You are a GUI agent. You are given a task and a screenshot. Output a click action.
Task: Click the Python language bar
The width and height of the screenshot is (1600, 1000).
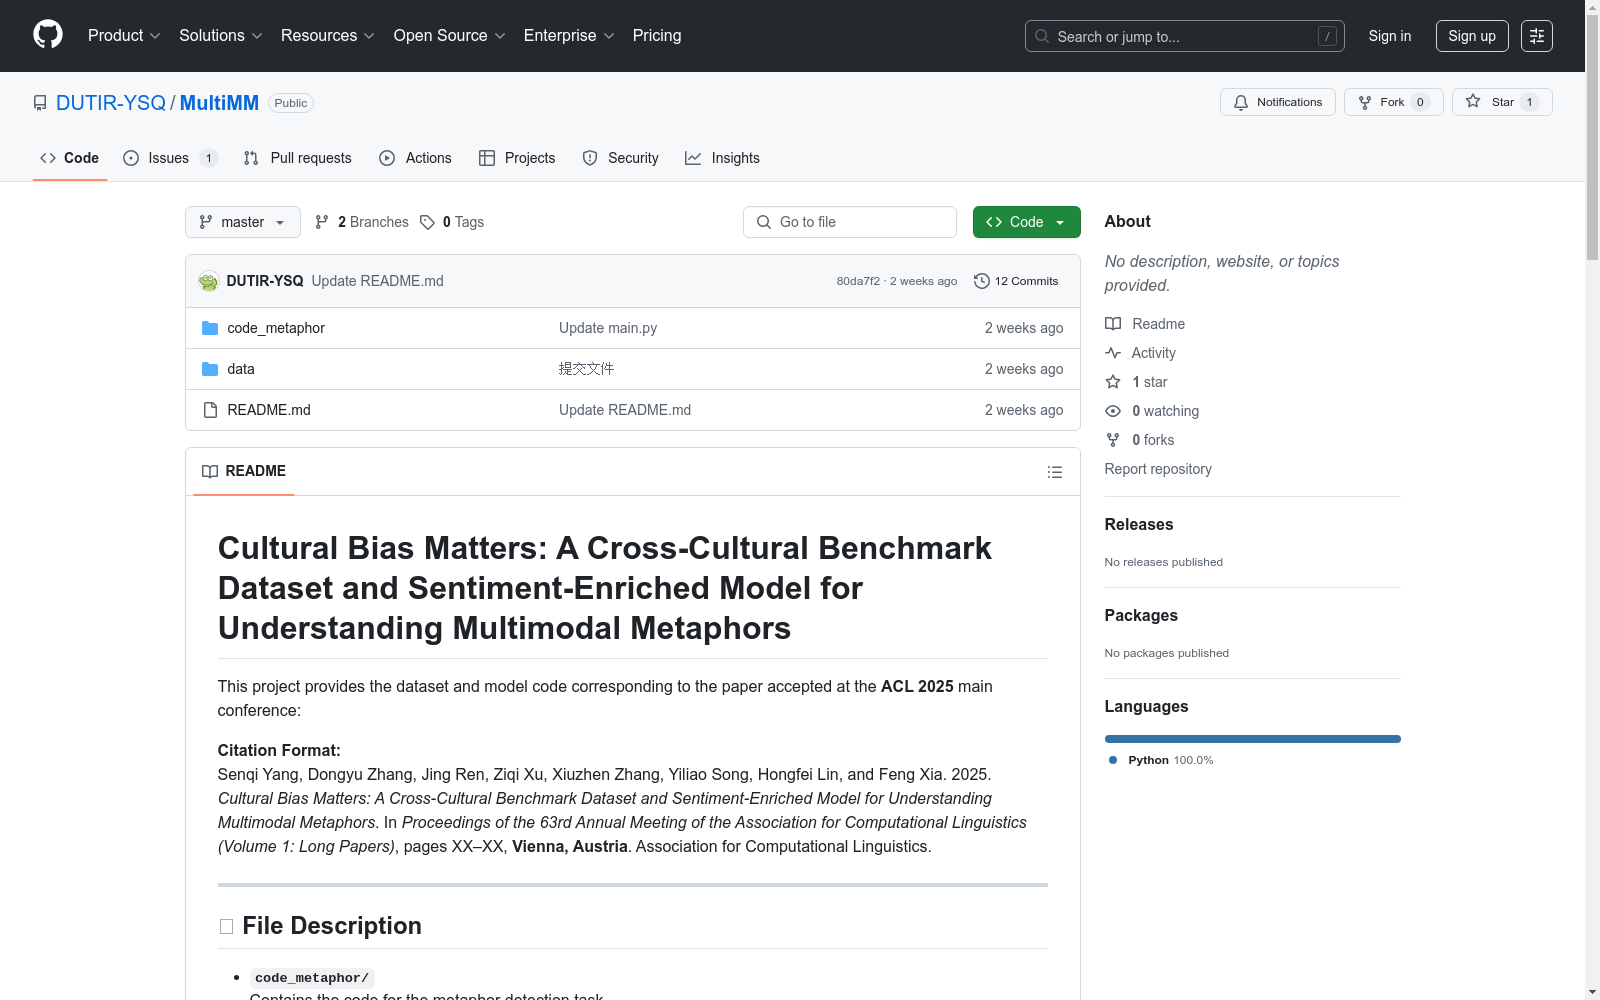(x=1253, y=739)
